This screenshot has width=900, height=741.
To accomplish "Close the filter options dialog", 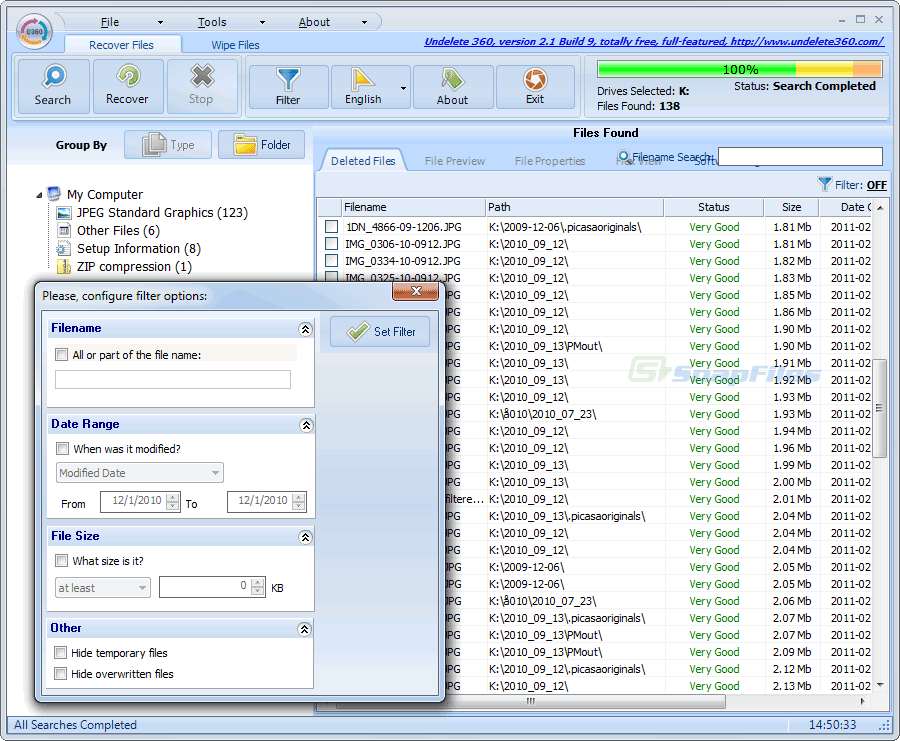I will (416, 291).
